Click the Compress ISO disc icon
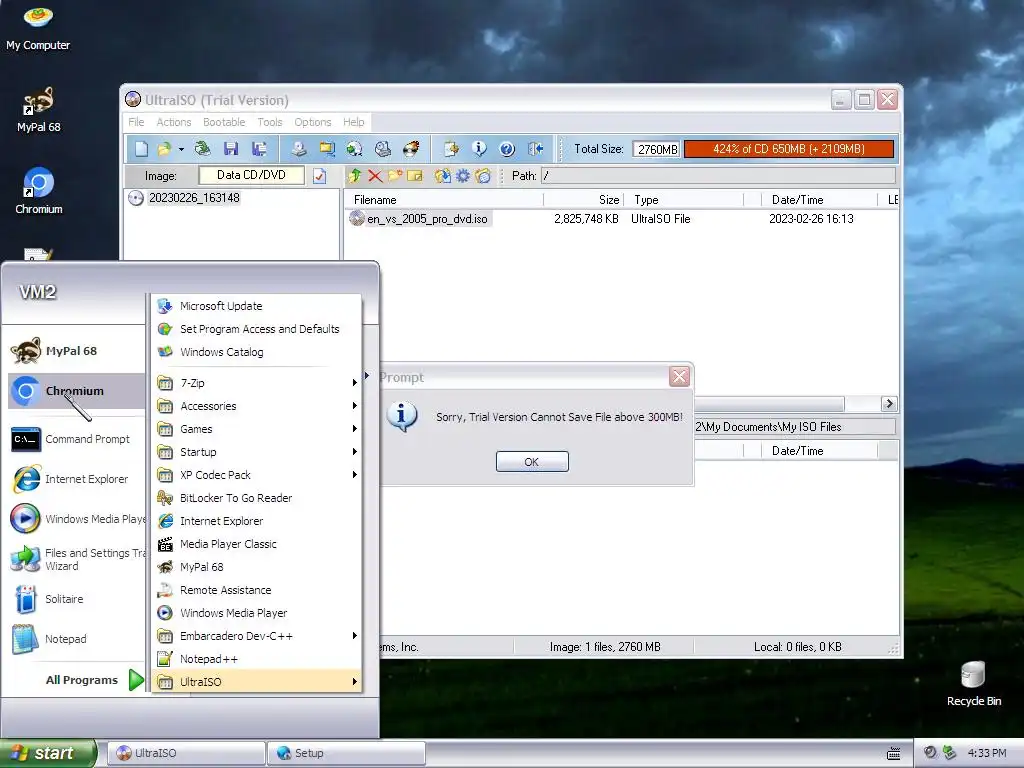Image resolution: width=1024 pixels, height=768 pixels. coord(354,149)
